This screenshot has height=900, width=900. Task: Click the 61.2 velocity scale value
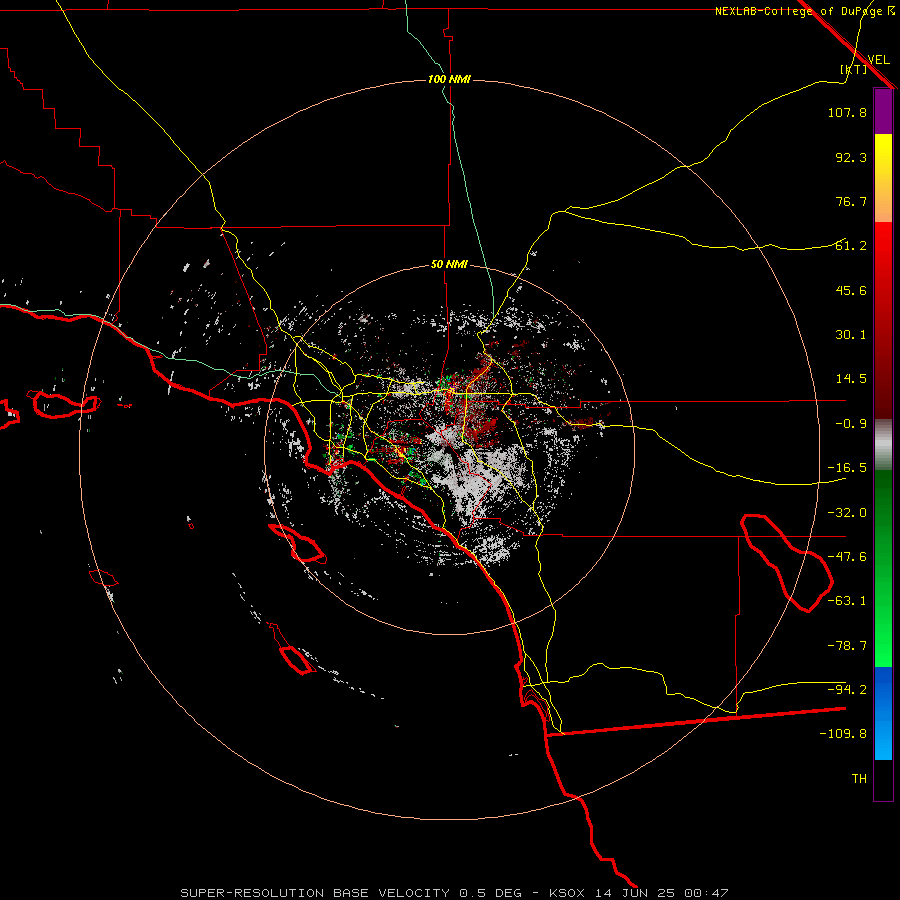[x=851, y=246]
